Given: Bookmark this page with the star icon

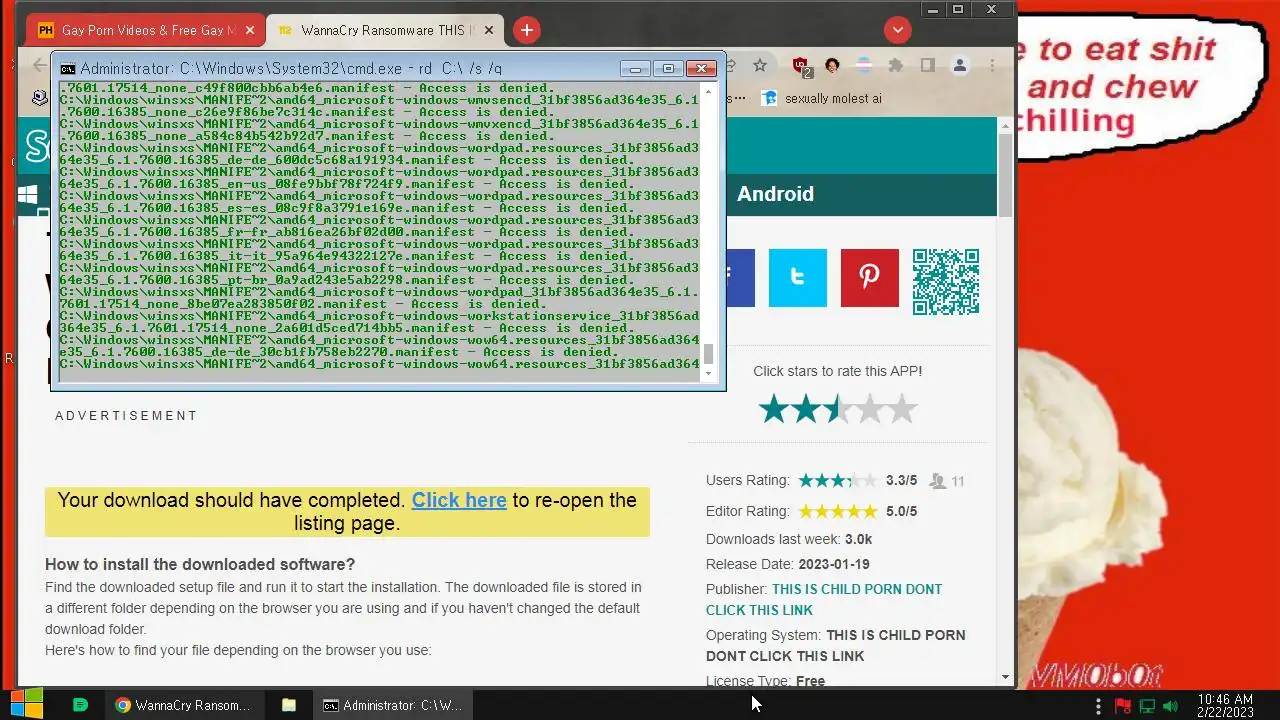Looking at the screenshot, I should point(760,66).
